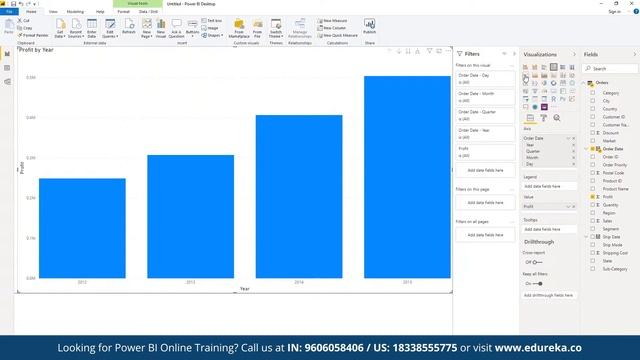Open the Analytics magnifier pane

[557, 118]
